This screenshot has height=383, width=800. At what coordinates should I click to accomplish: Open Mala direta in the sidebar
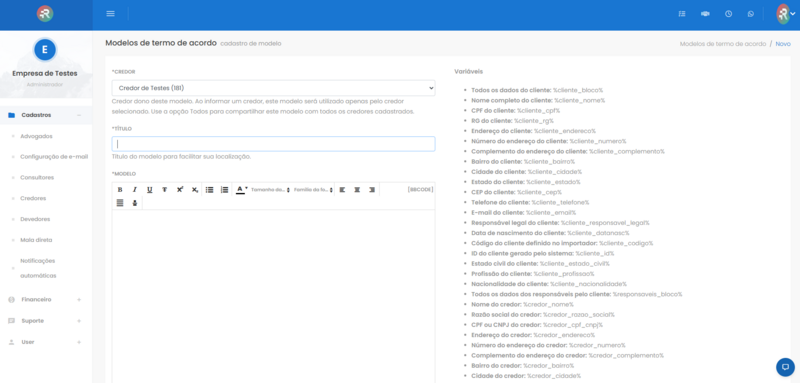click(x=36, y=240)
